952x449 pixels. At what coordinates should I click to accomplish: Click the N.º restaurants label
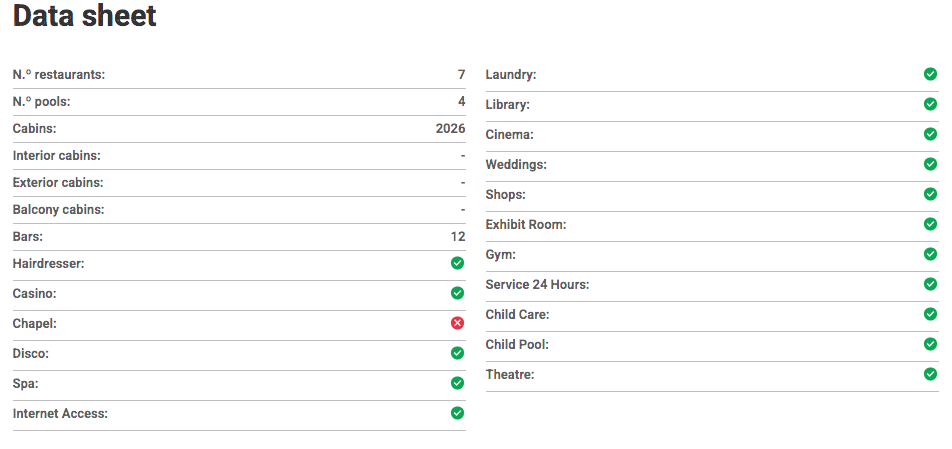[59, 75]
